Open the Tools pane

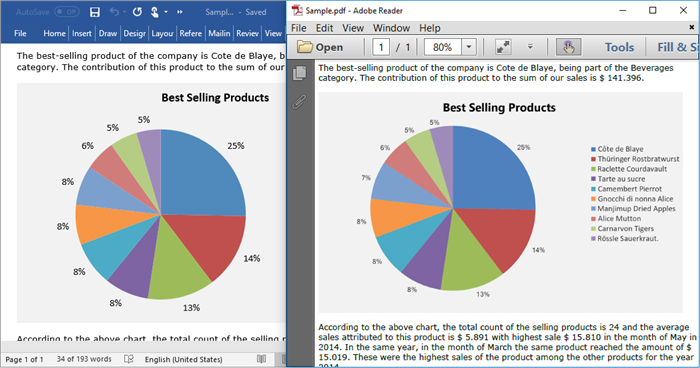coord(619,47)
